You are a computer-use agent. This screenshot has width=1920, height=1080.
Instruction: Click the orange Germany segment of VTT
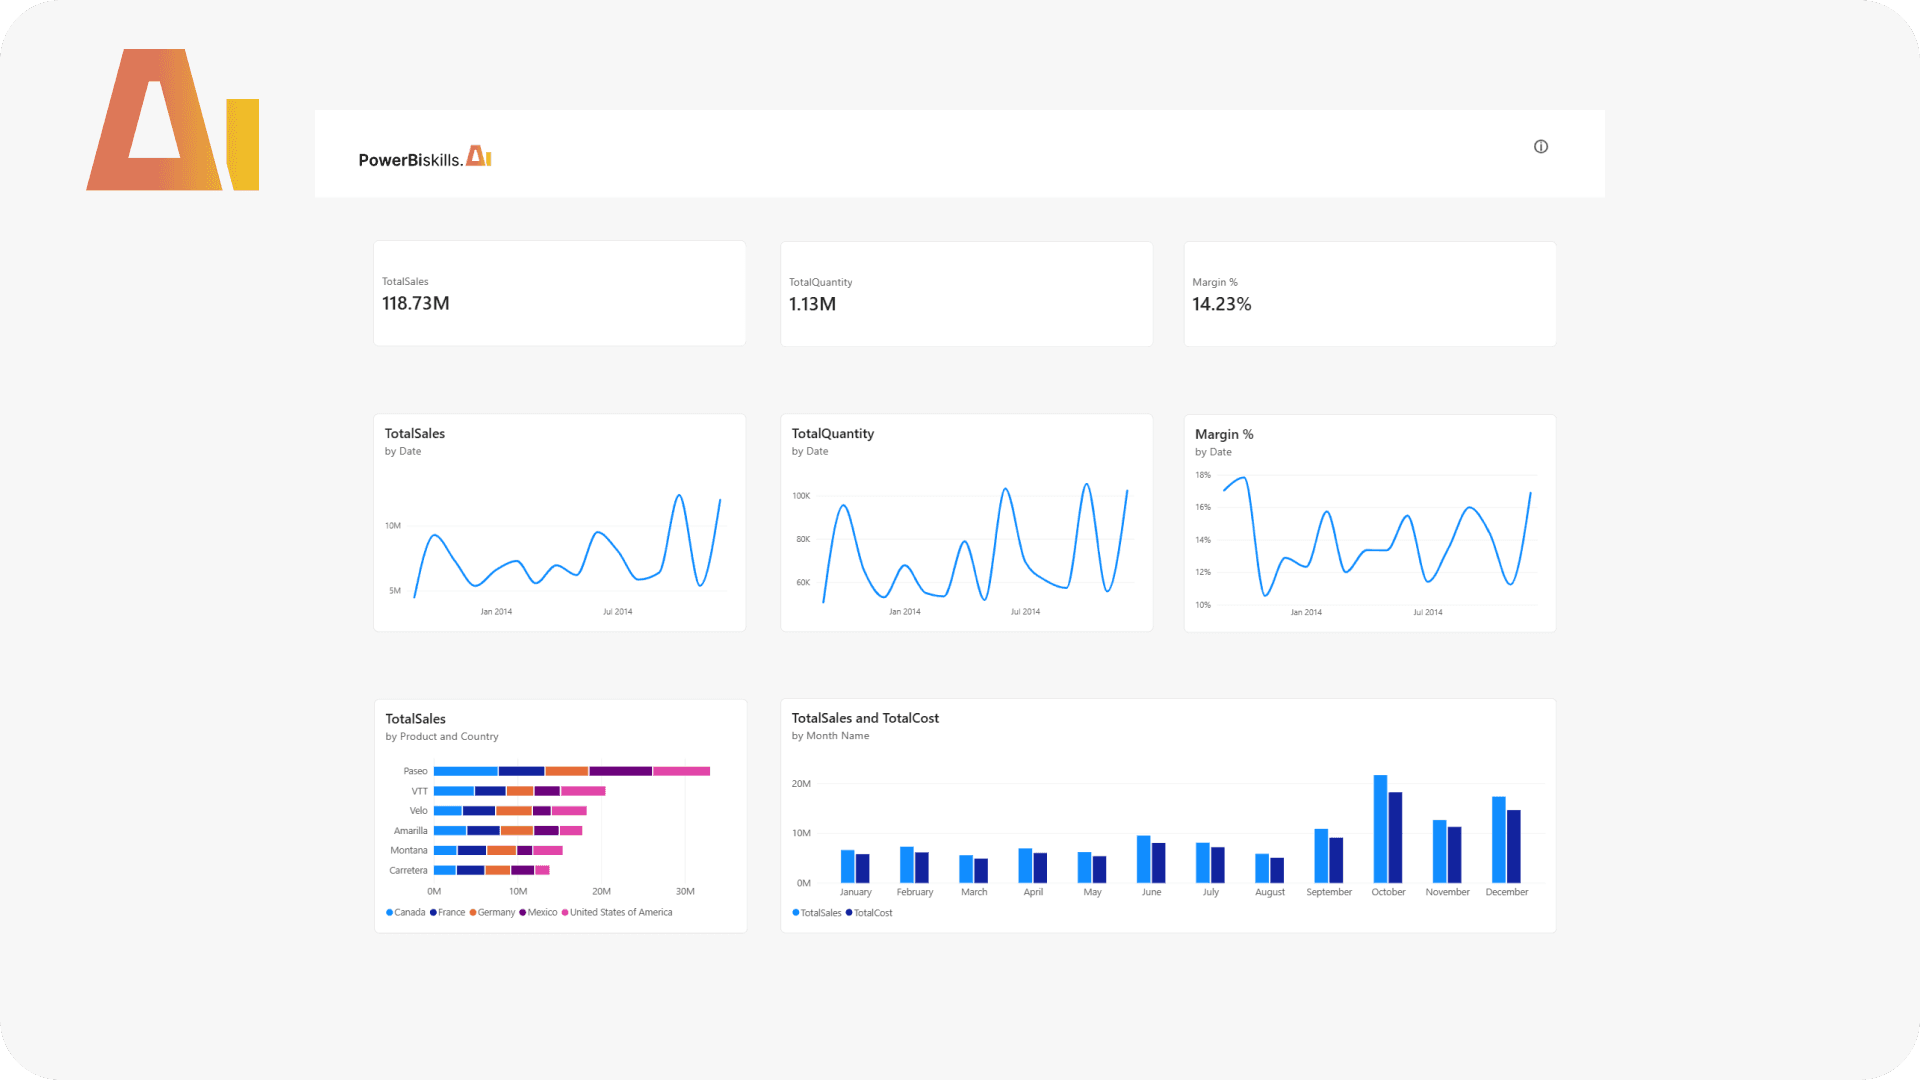click(x=520, y=791)
